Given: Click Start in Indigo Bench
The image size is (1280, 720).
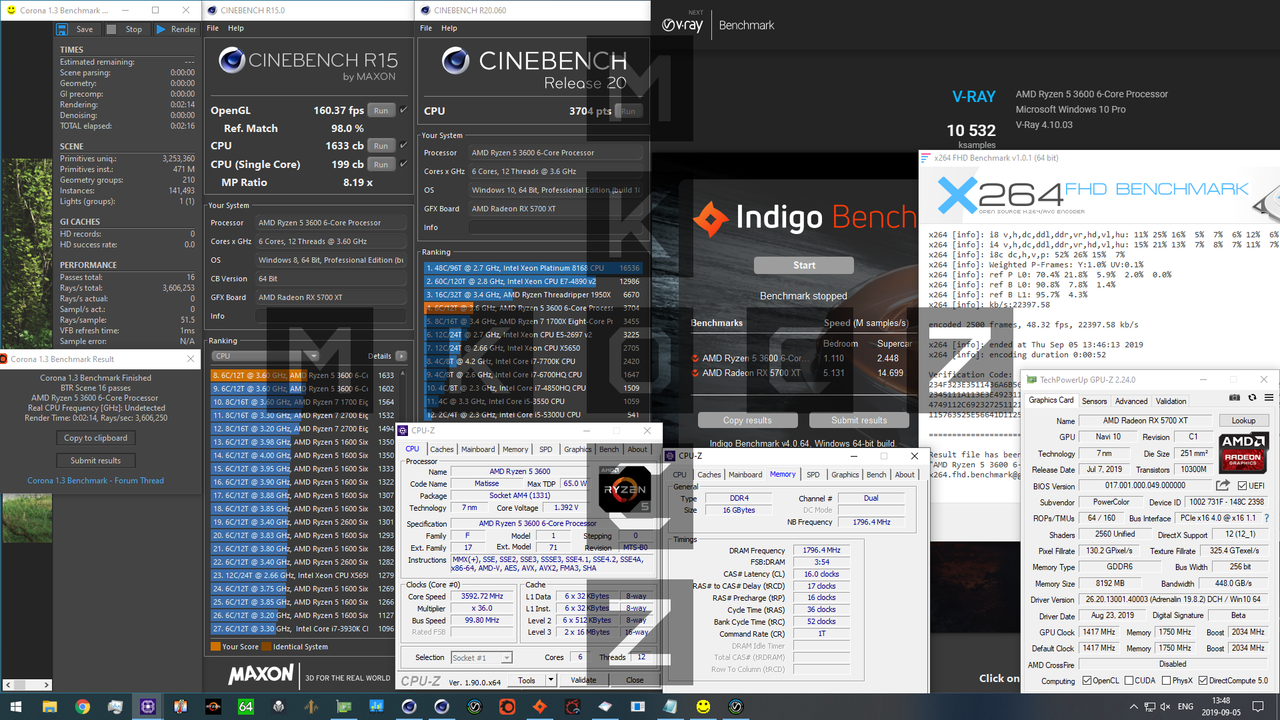Looking at the screenshot, I should (804, 265).
